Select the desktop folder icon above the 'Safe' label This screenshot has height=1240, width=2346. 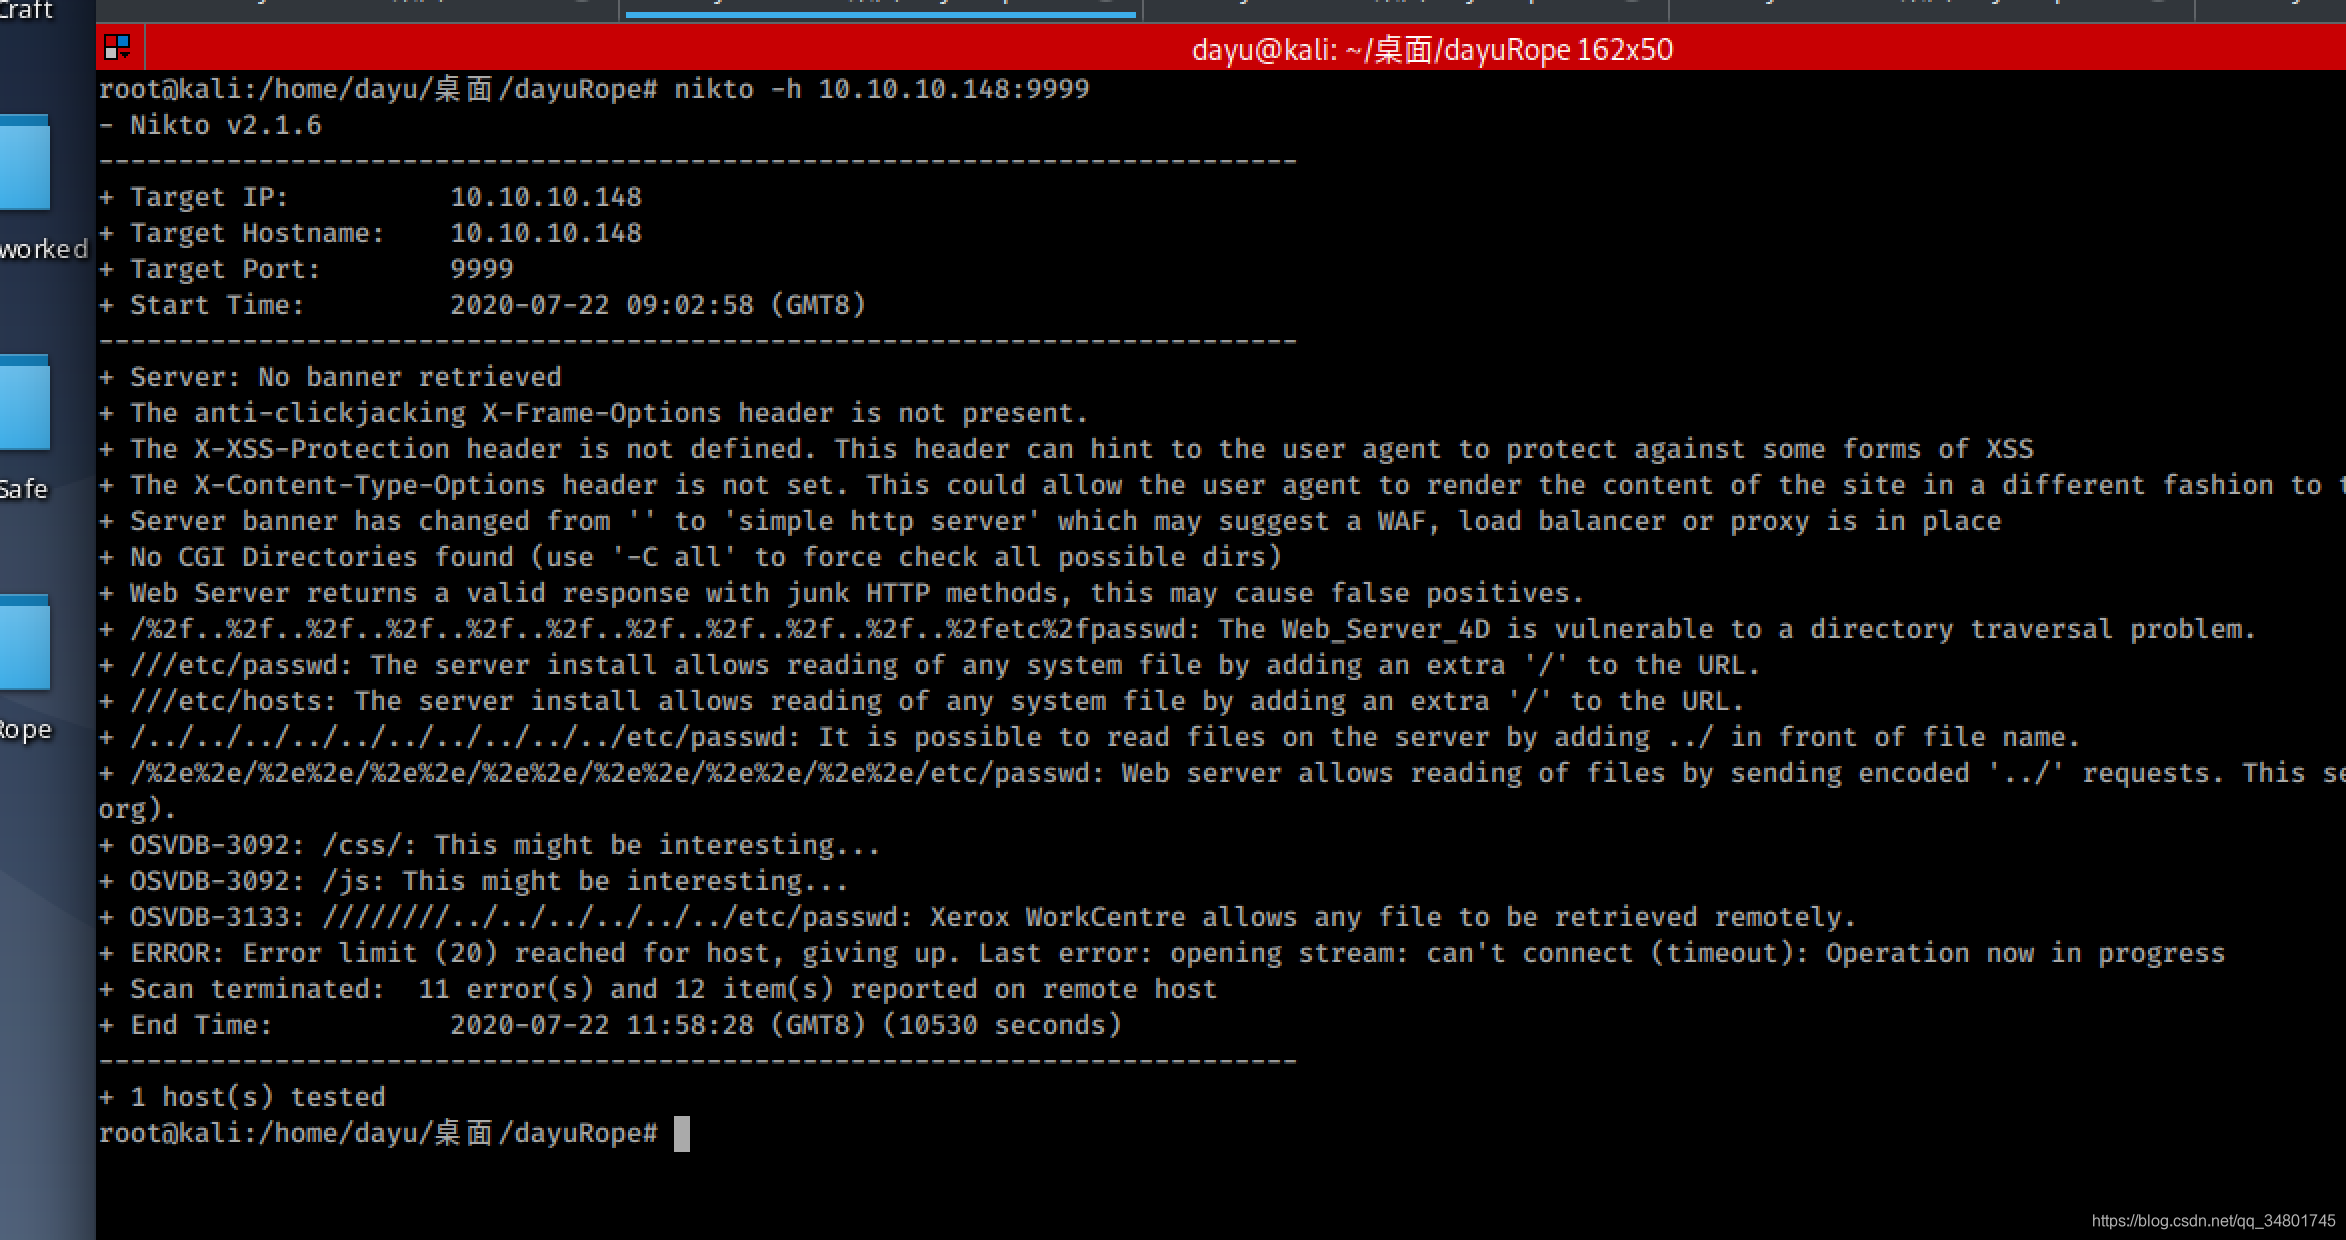point(25,403)
